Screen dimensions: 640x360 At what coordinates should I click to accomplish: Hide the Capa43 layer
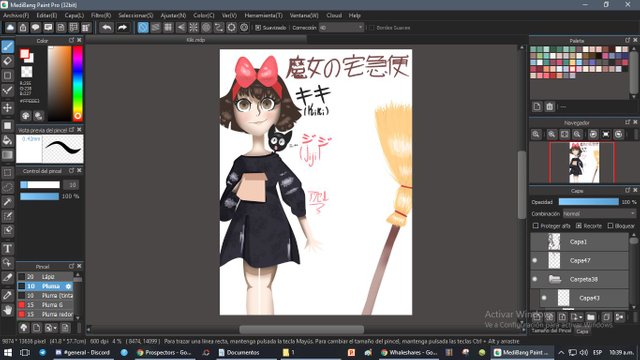point(544,298)
